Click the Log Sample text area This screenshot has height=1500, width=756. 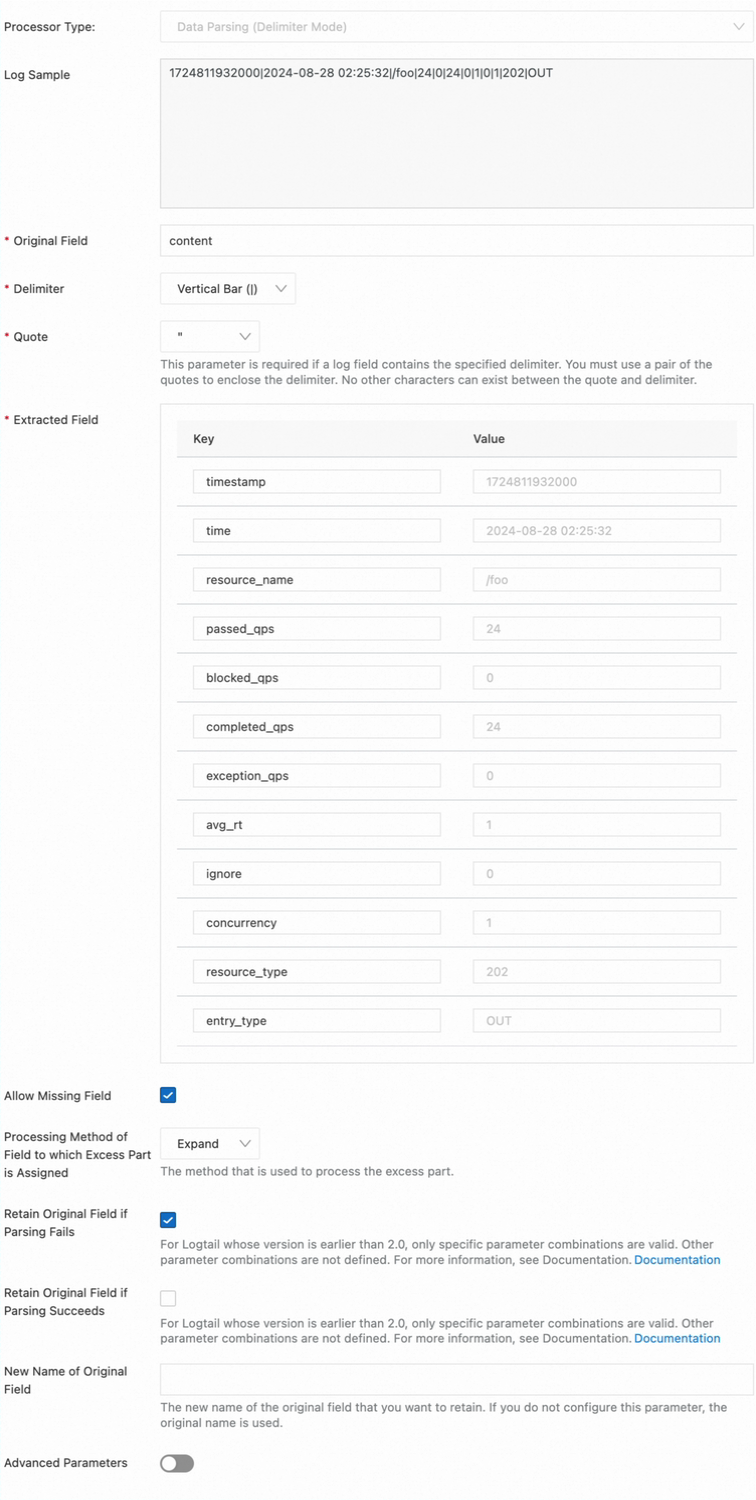456,134
